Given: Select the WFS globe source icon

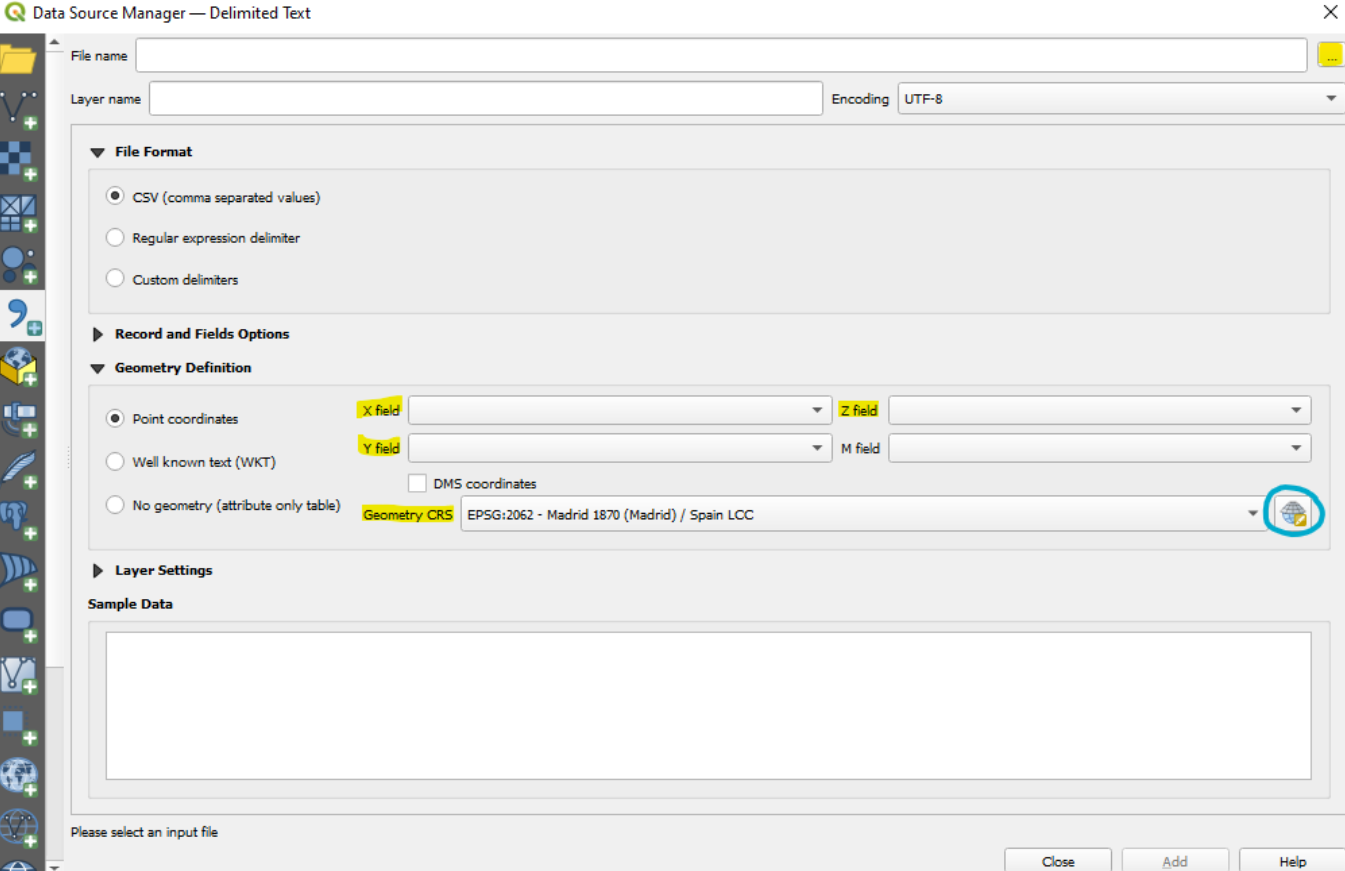Looking at the screenshot, I should [19, 829].
